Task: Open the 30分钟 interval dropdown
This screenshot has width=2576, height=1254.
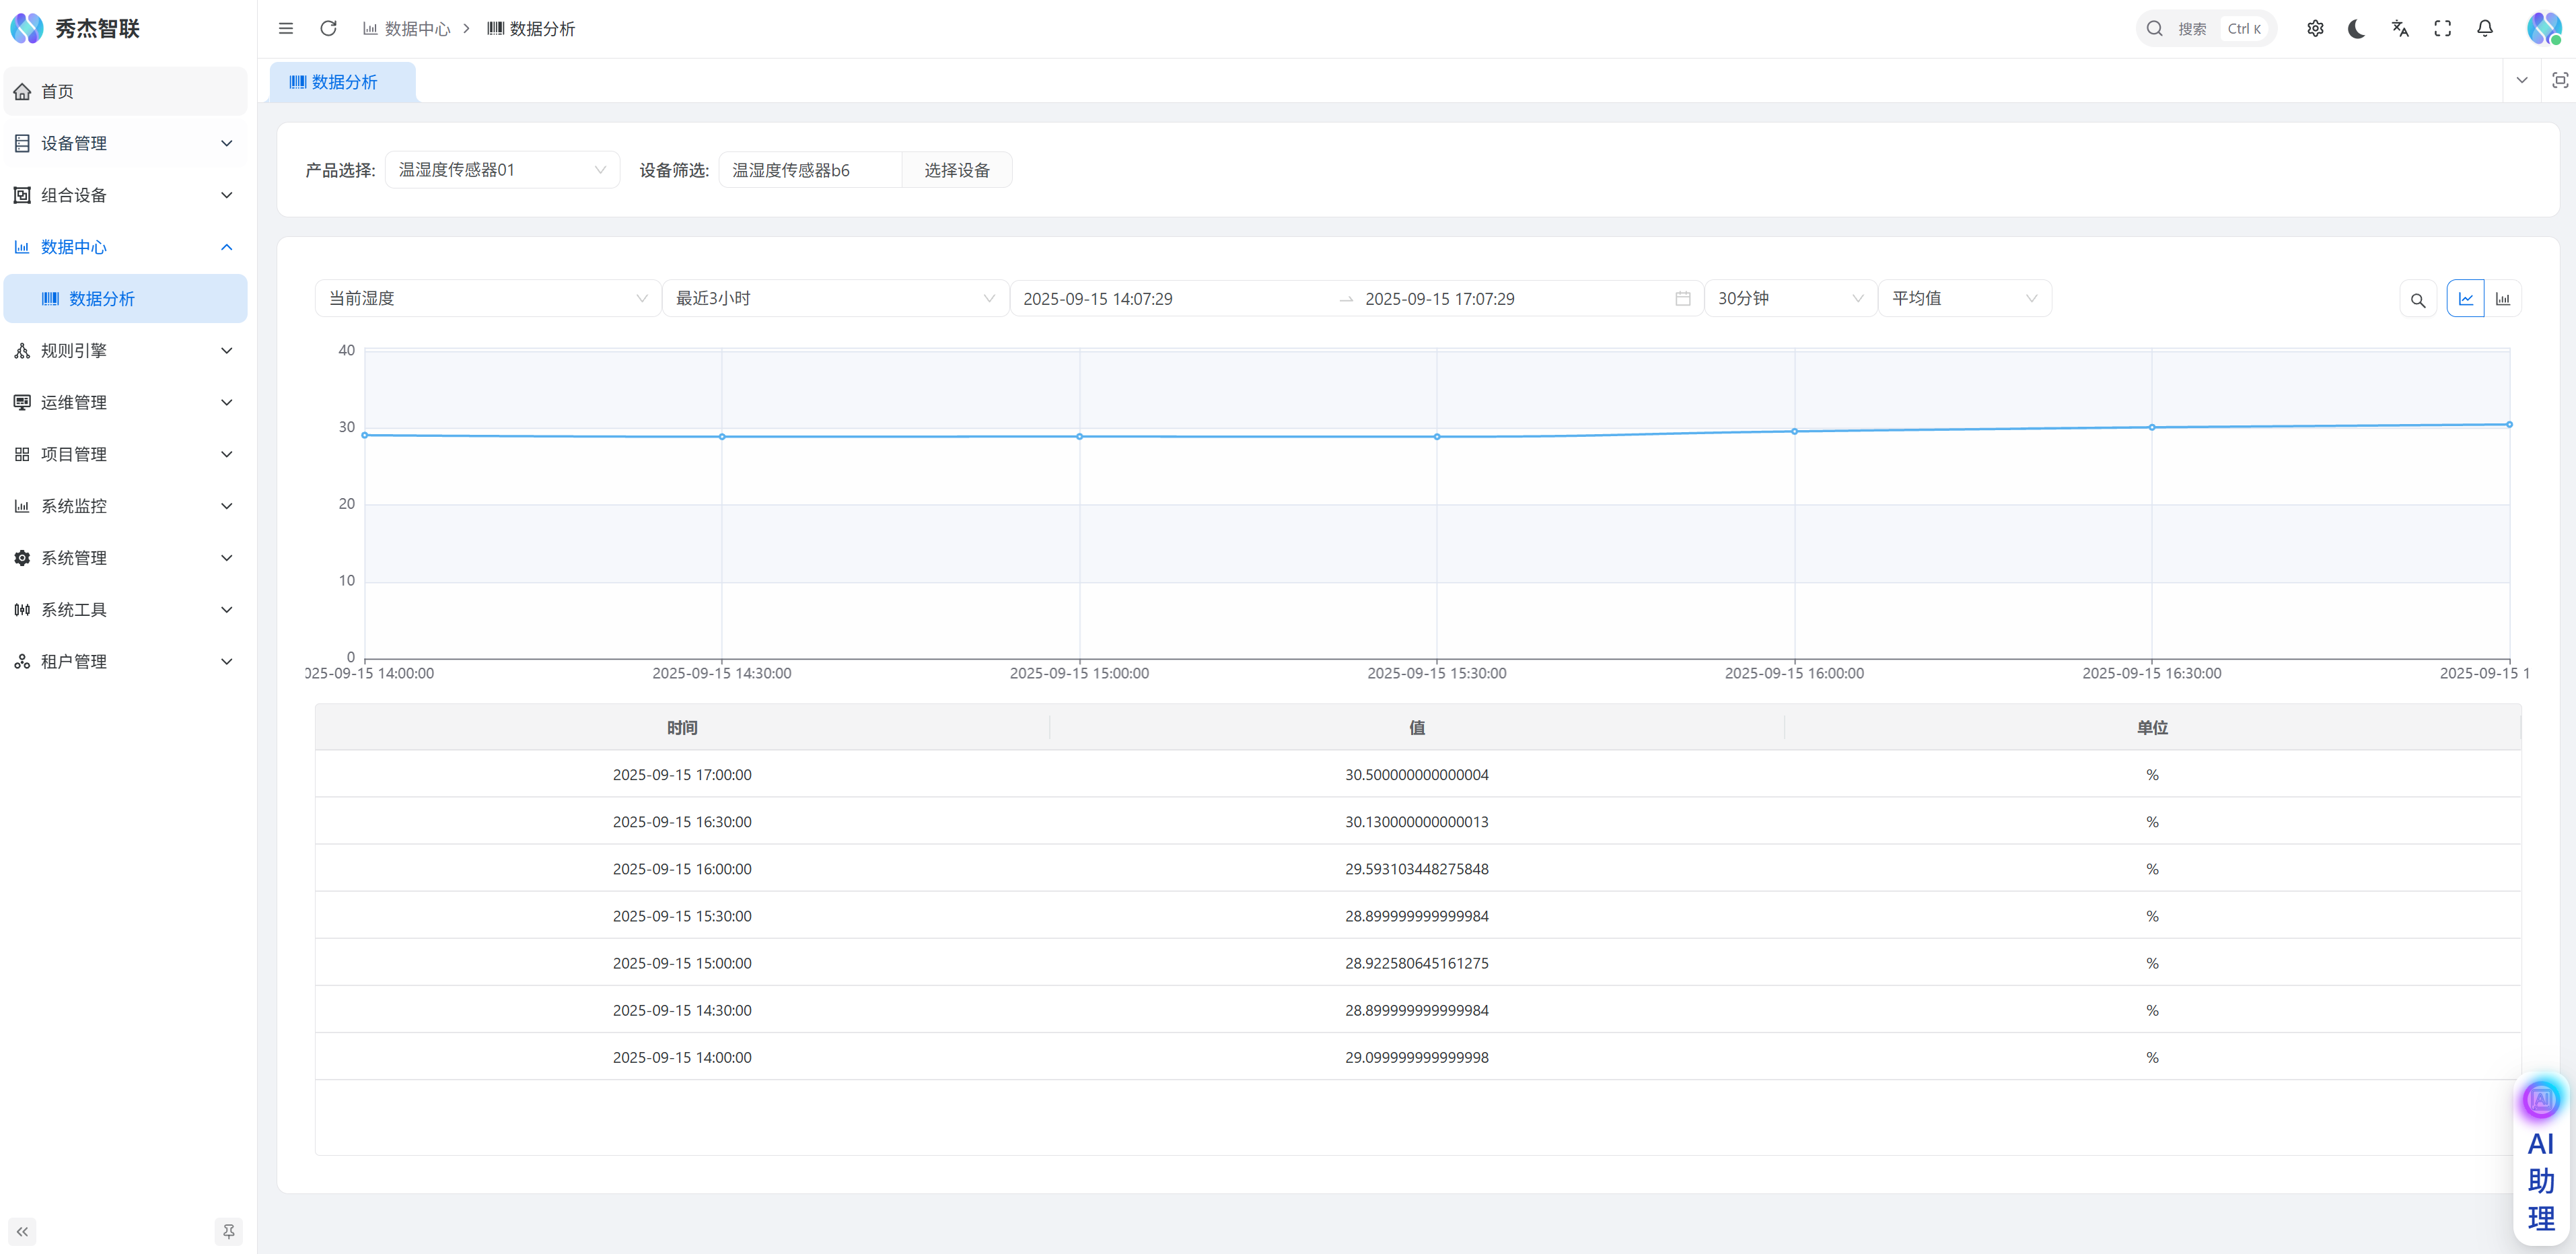Action: click(x=1789, y=298)
